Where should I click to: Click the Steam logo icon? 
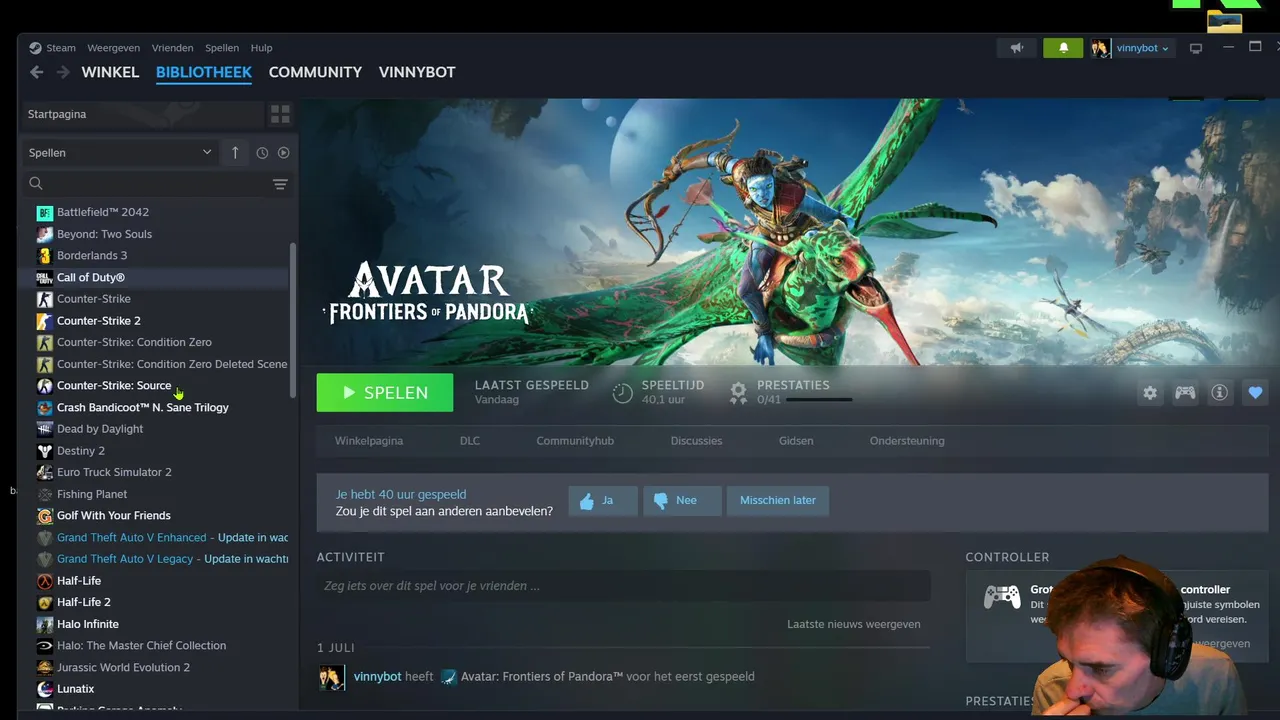(35, 48)
